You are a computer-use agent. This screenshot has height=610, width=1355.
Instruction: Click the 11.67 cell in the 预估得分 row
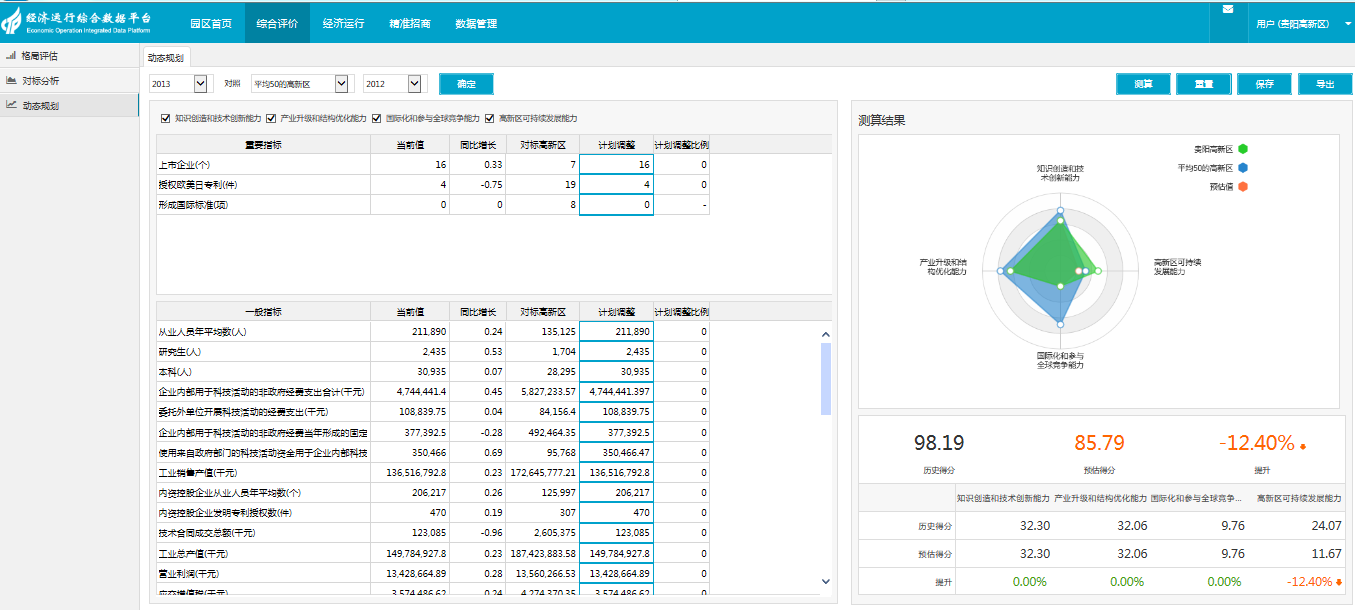click(x=1326, y=554)
